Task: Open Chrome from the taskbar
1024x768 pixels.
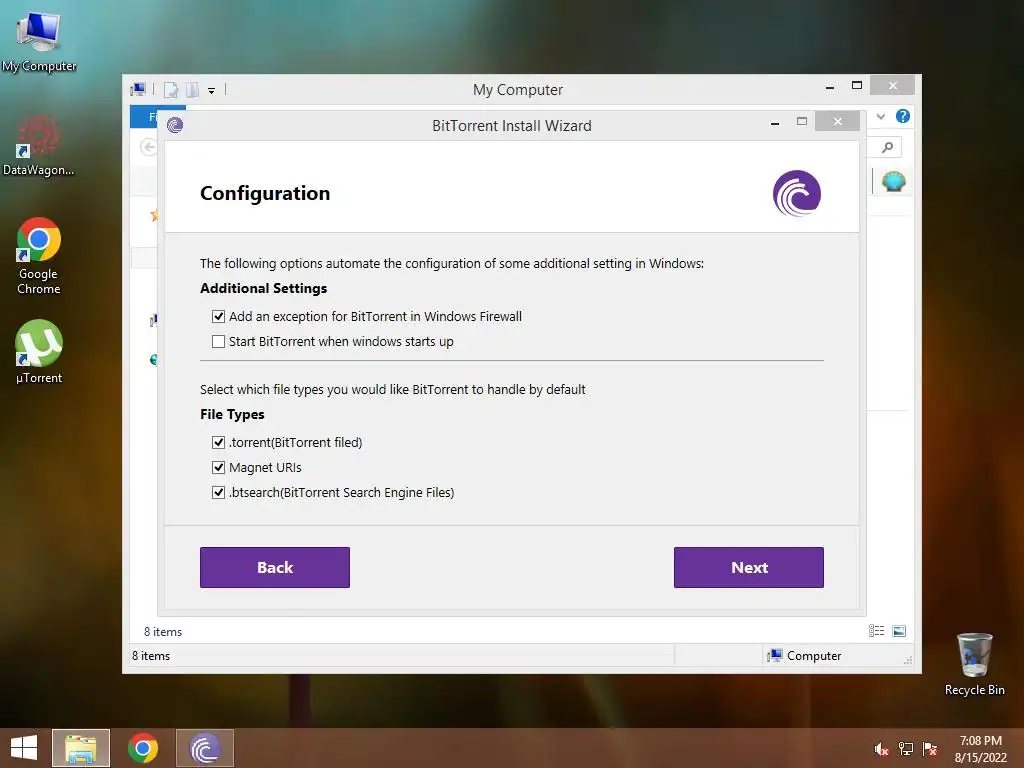Action: pos(143,748)
